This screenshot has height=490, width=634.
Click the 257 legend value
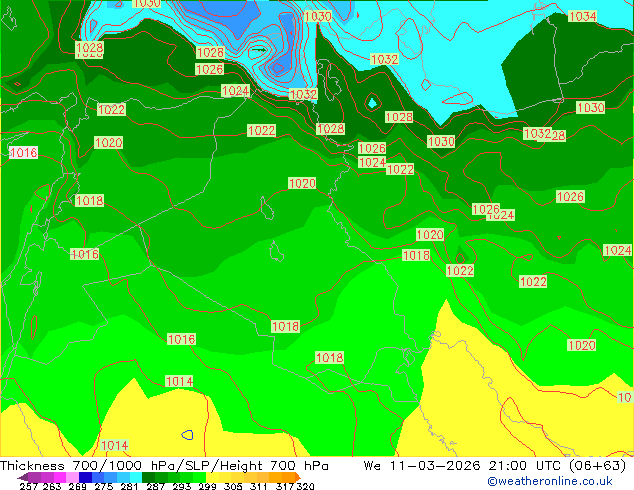tap(28, 486)
